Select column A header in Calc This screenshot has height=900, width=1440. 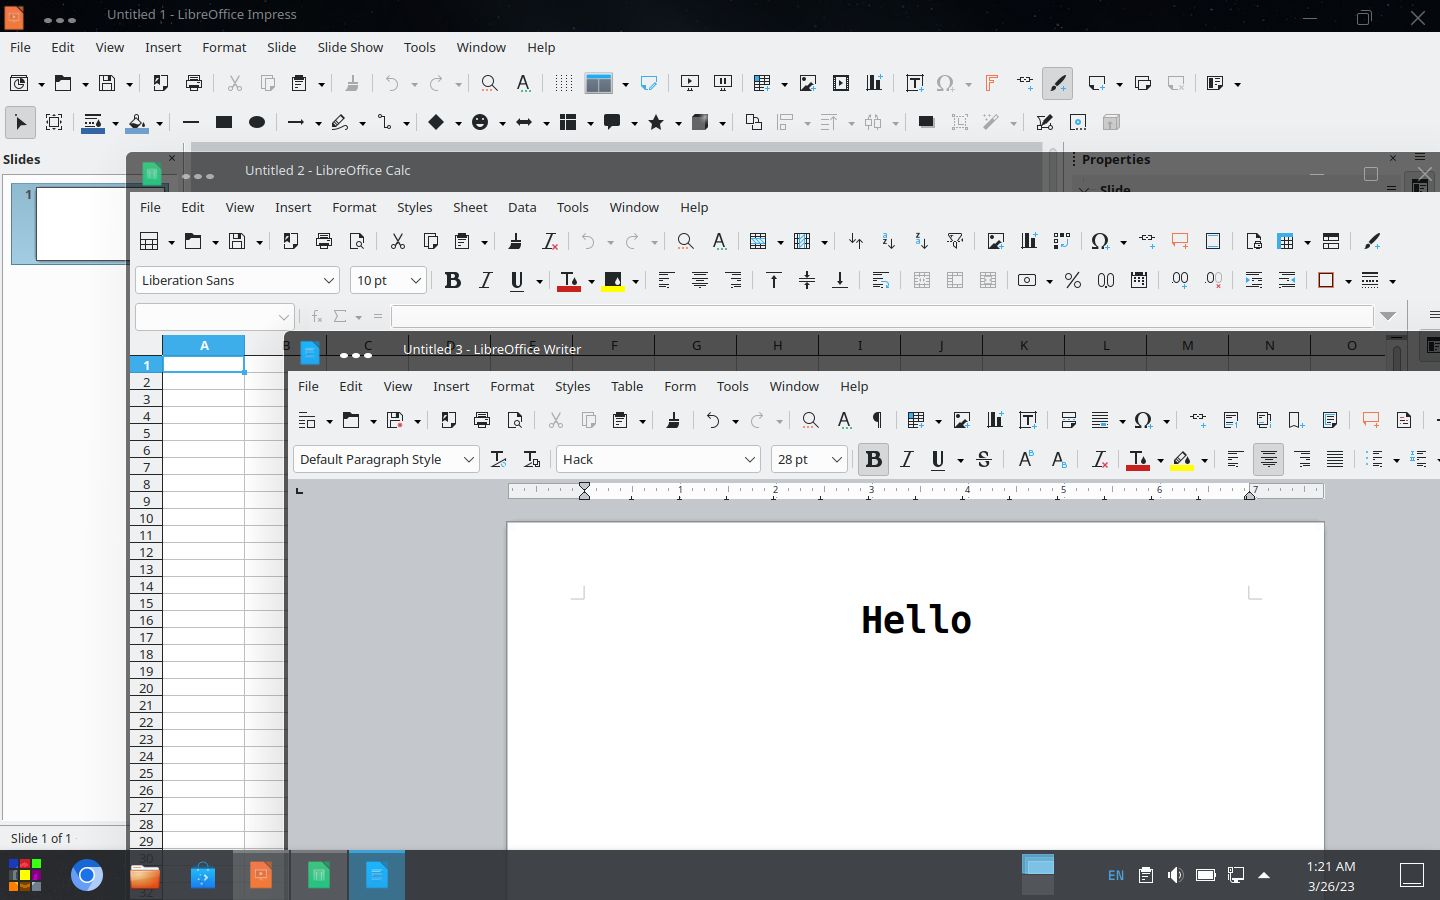[204, 345]
